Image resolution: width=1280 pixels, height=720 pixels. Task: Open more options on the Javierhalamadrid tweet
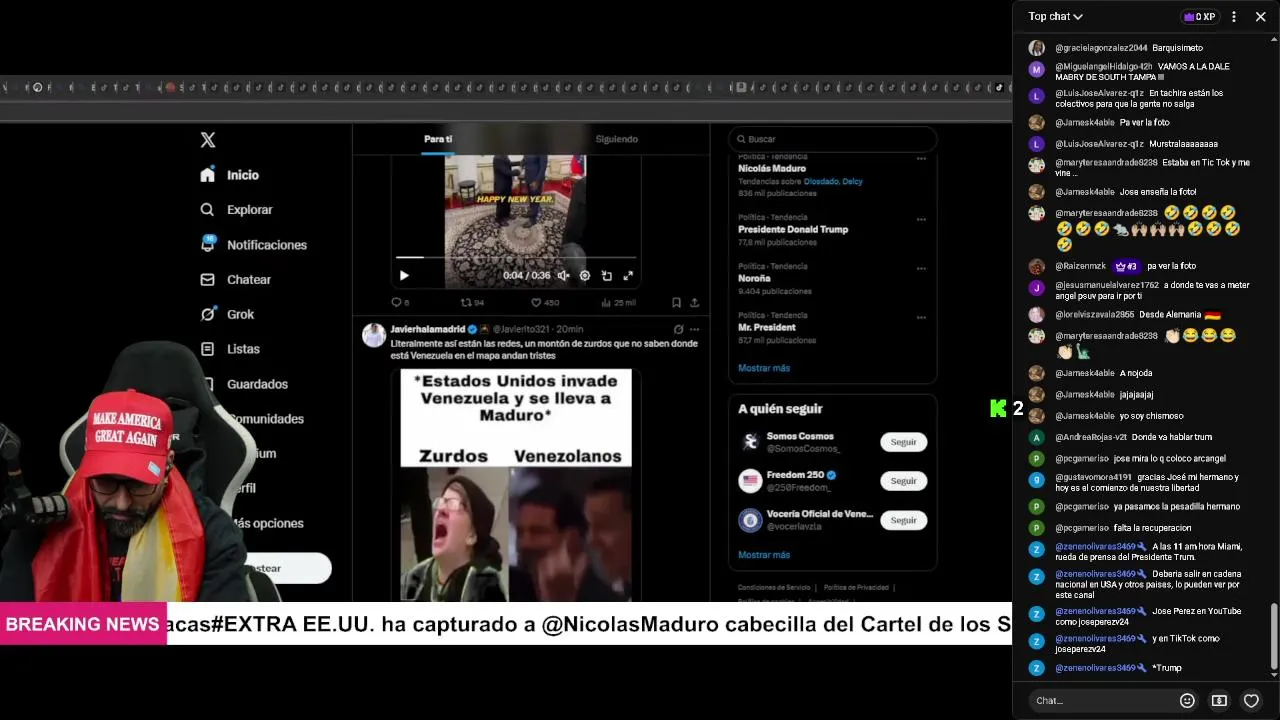(695, 329)
